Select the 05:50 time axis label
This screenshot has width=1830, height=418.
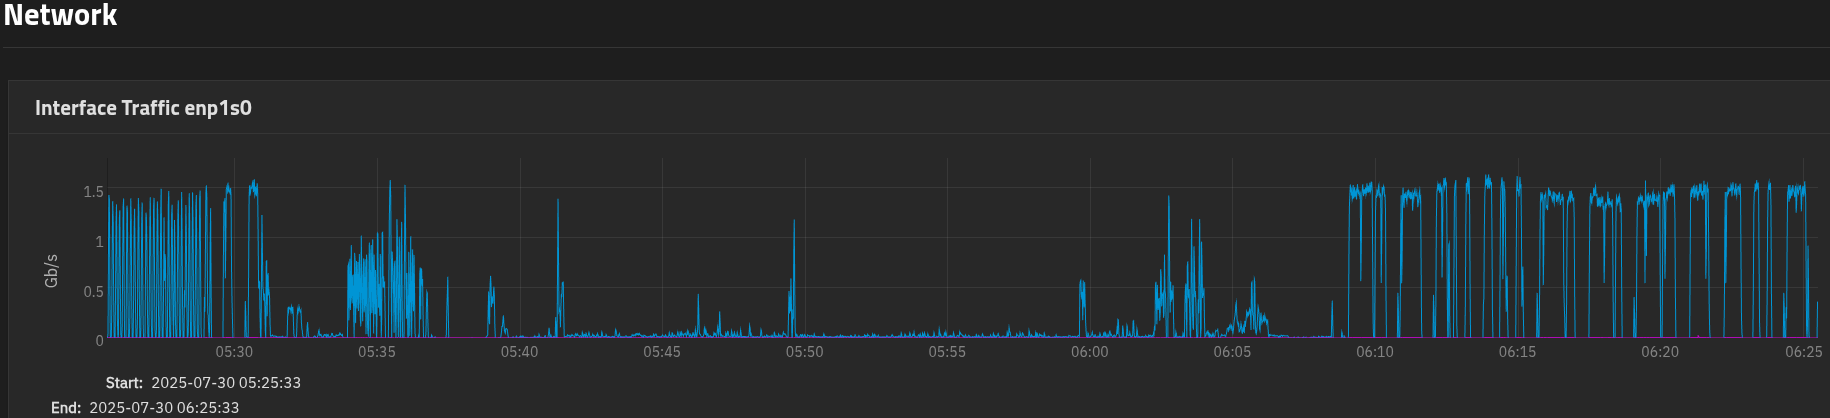click(804, 352)
